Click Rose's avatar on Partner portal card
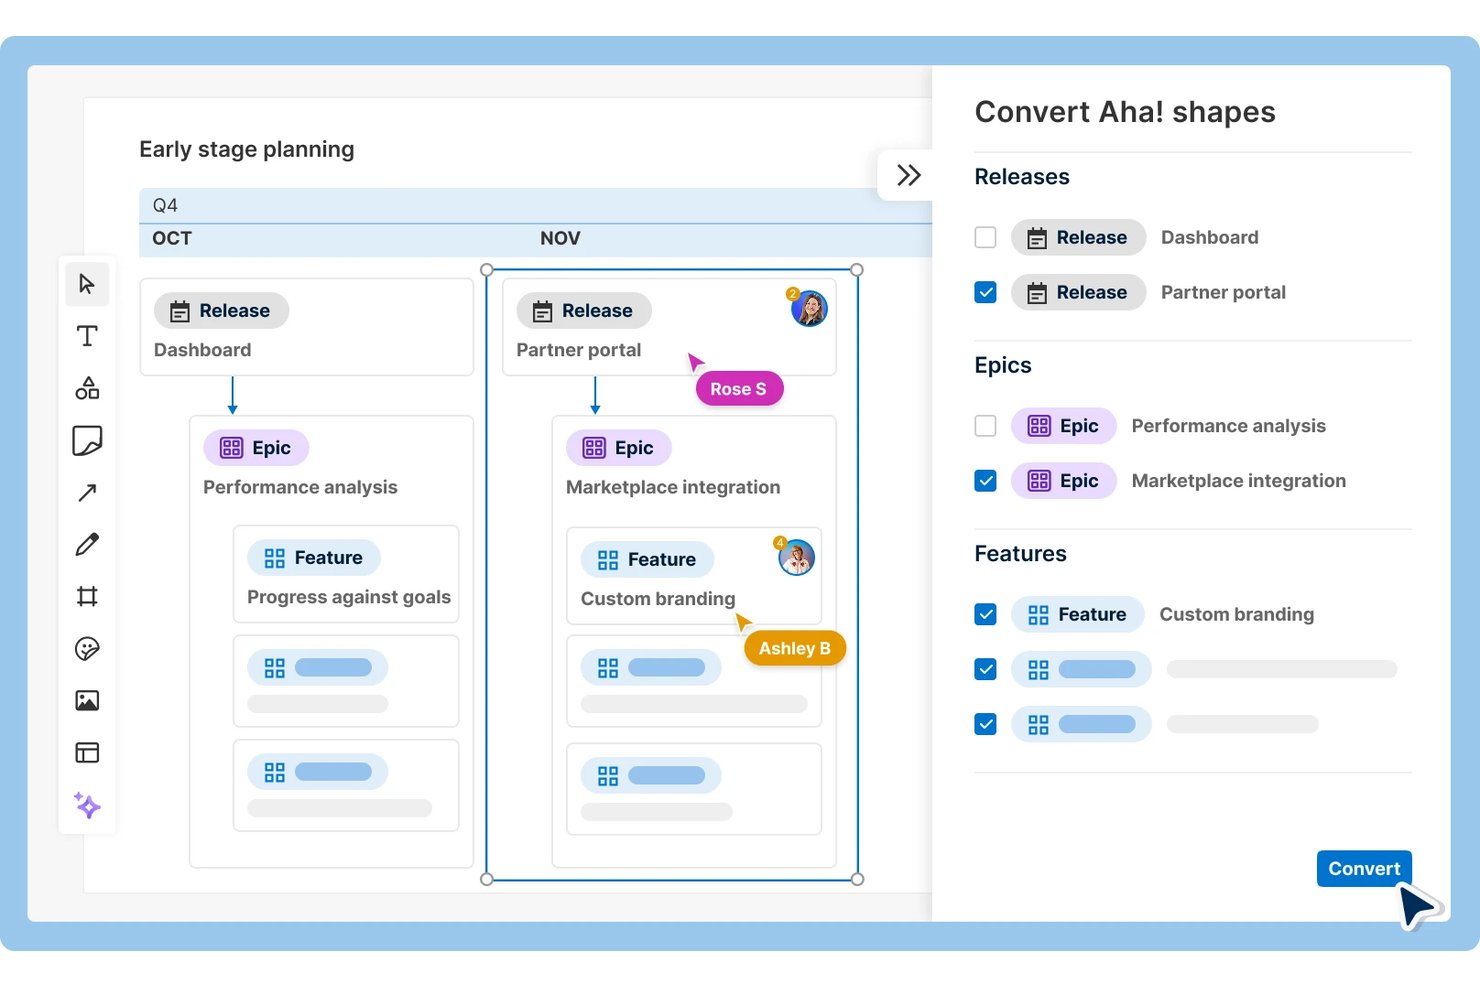 [808, 309]
